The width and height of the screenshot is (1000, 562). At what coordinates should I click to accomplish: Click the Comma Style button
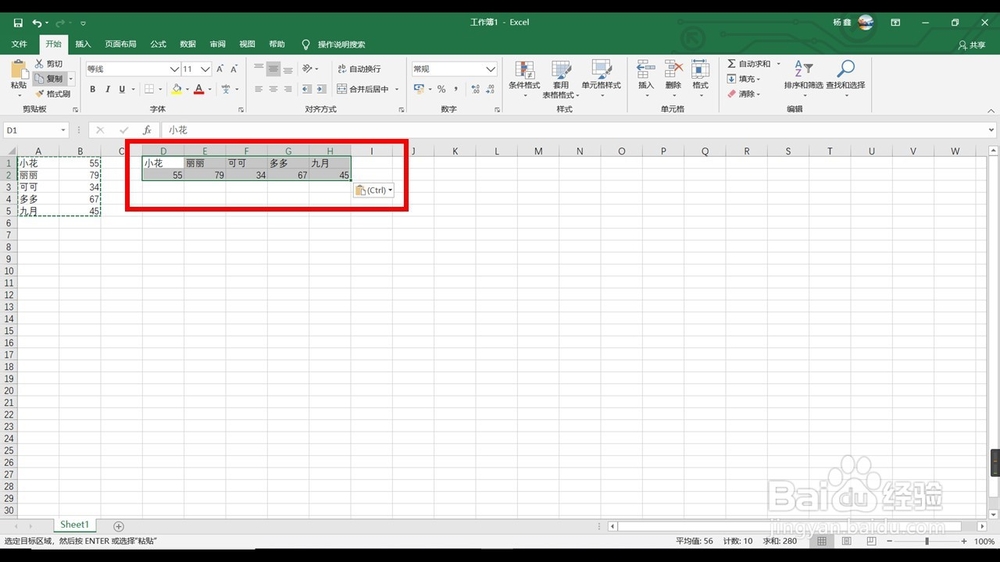point(456,89)
